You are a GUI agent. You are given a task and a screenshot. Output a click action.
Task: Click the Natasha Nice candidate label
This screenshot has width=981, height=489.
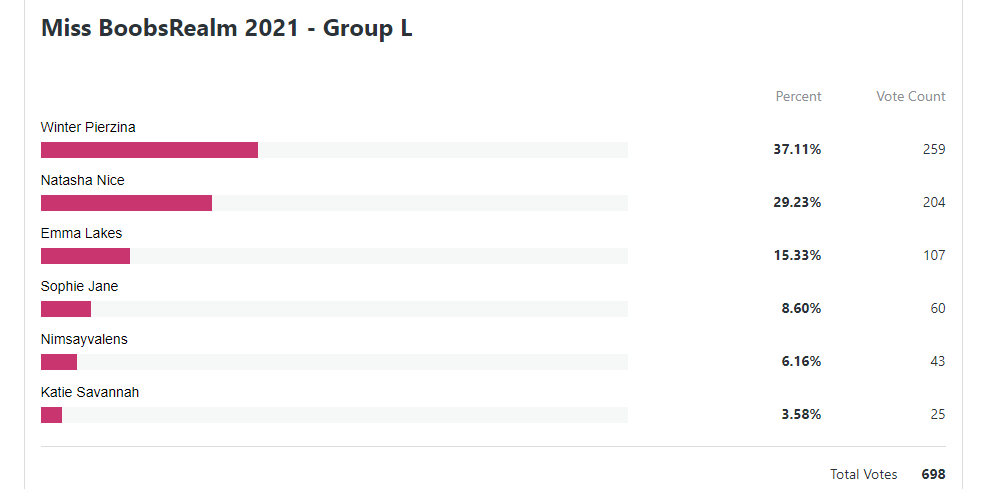tap(83, 180)
